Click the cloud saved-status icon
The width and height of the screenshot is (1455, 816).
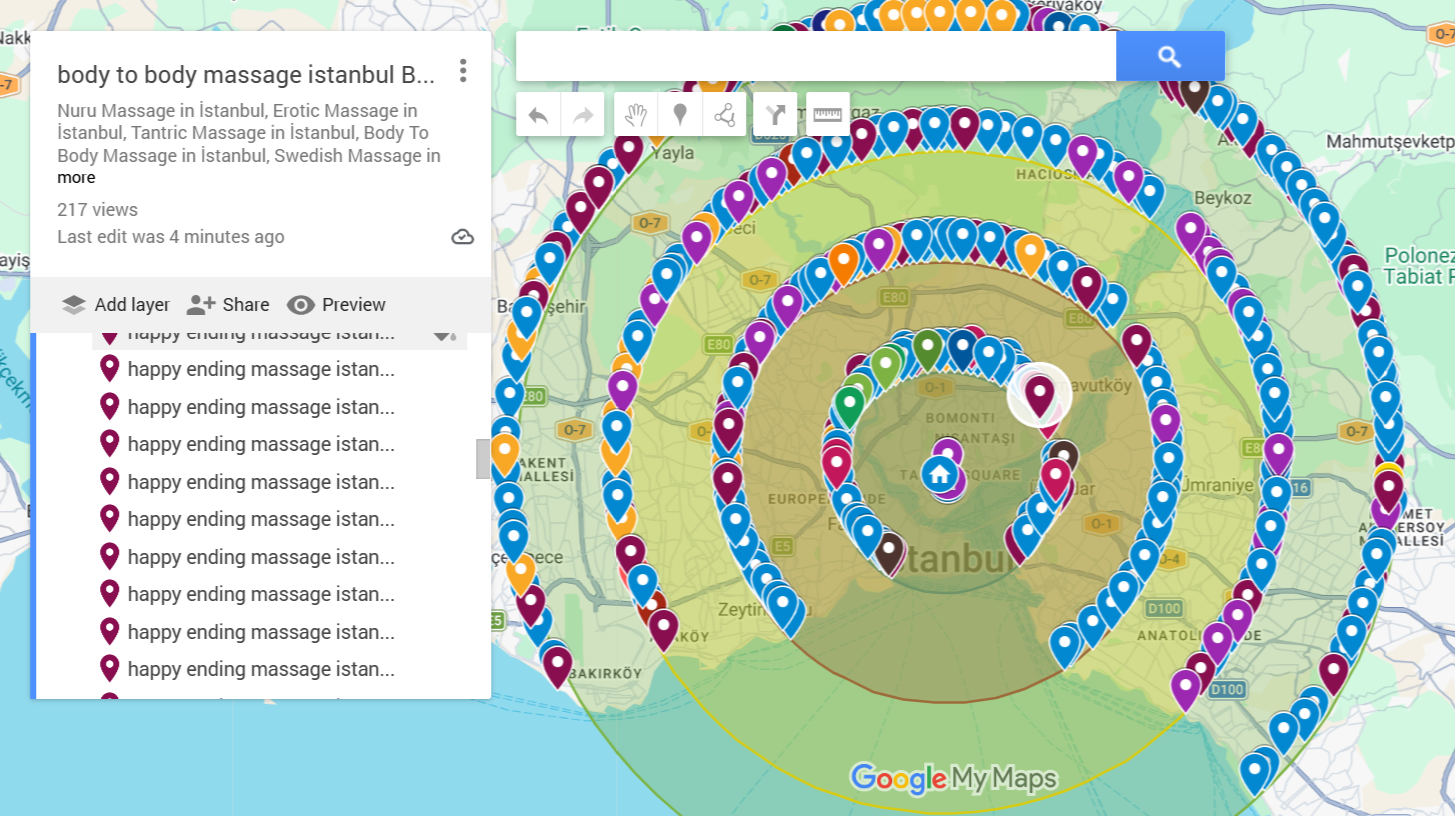click(x=462, y=237)
